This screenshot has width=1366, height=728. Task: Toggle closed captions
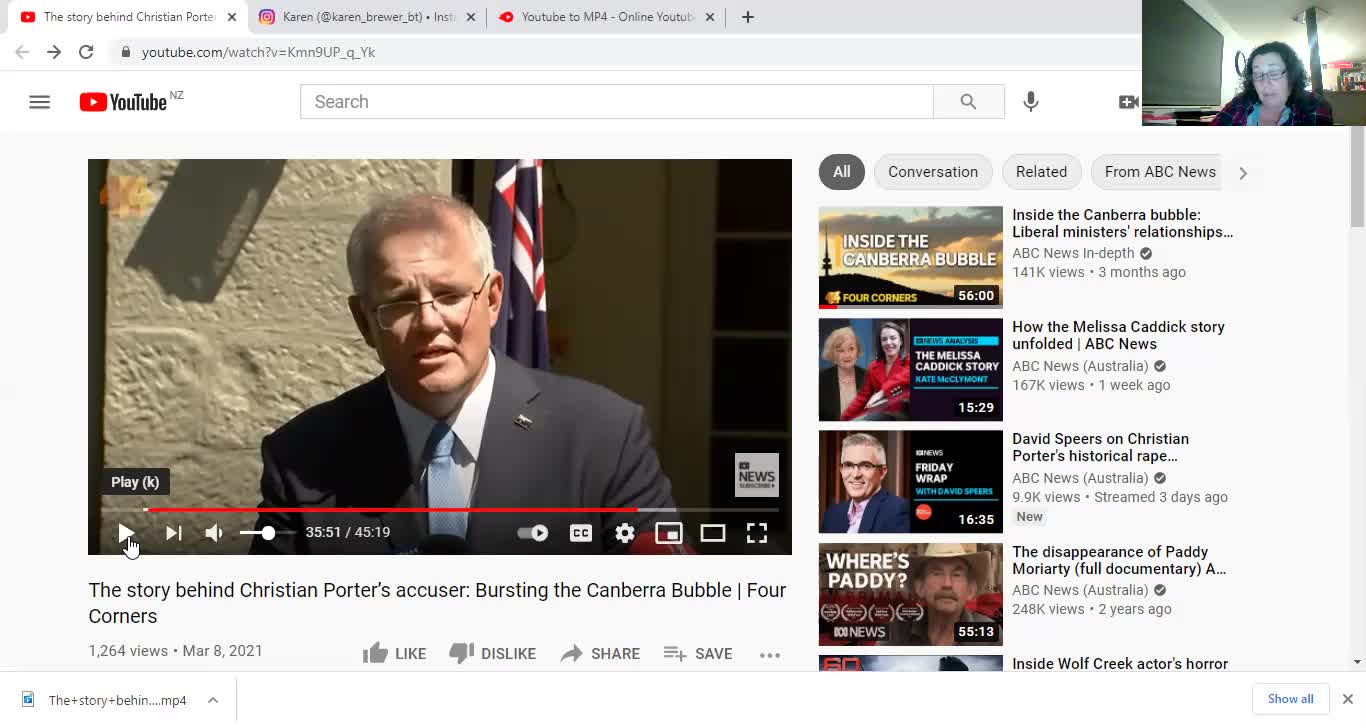tap(581, 533)
